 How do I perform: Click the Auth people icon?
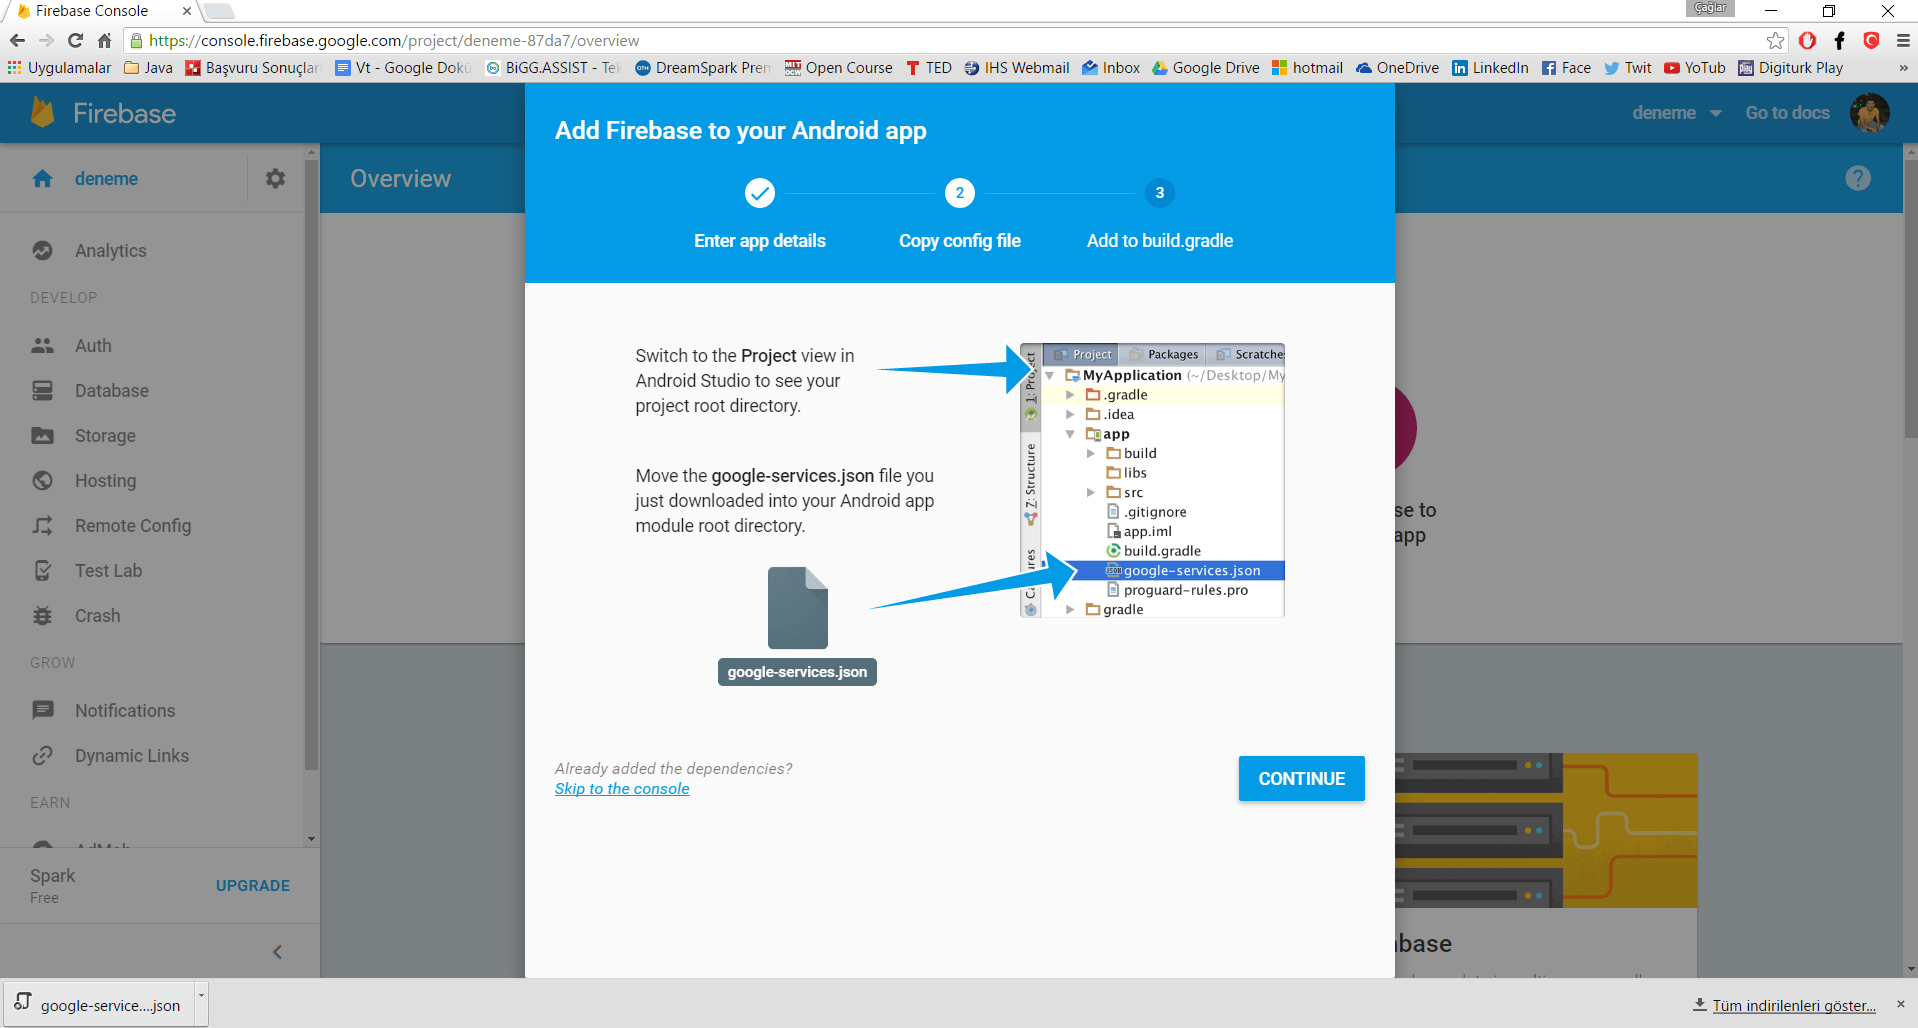[x=43, y=345]
